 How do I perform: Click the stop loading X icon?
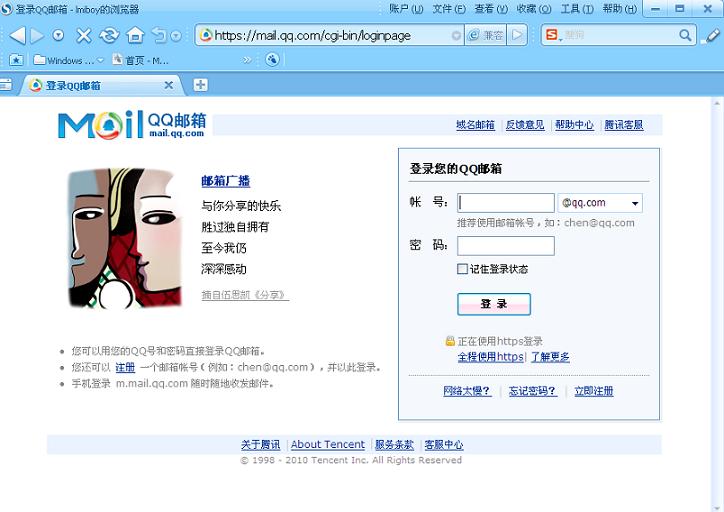[x=84, y=36]
